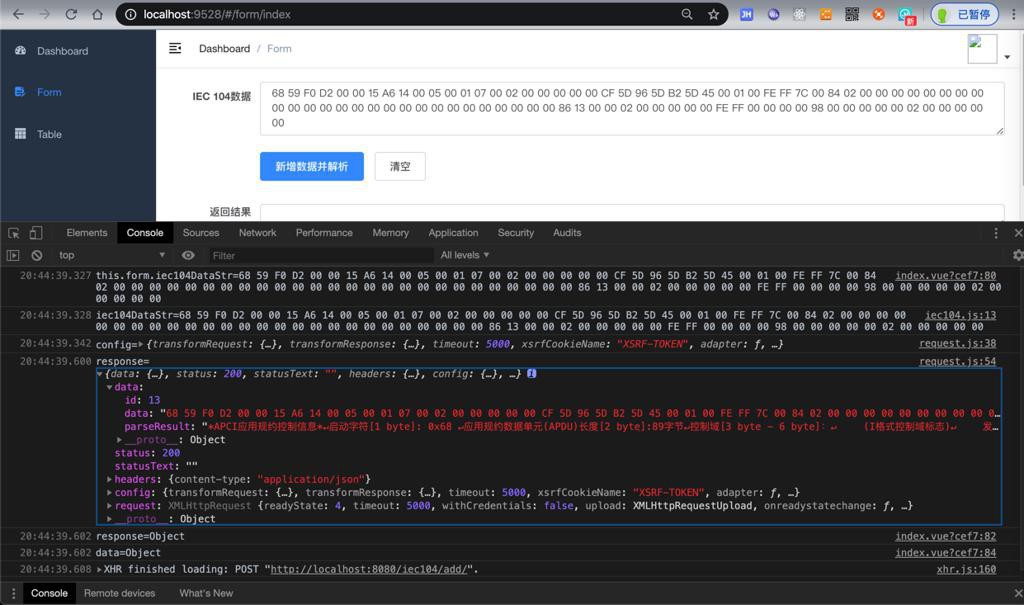Collapse the response object triangle
The height and width of the screenshot is (605, 1024).
point(99,374)
